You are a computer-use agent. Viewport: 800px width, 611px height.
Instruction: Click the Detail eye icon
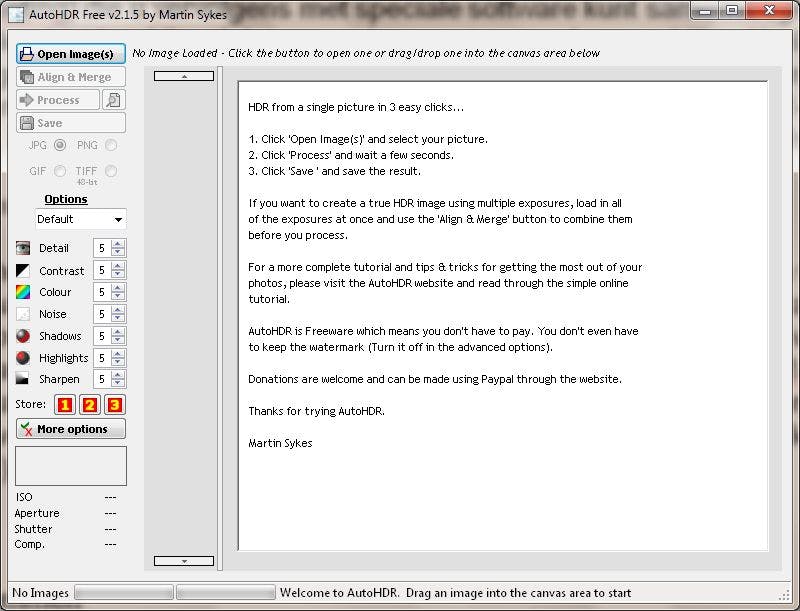tap(23, 248)
